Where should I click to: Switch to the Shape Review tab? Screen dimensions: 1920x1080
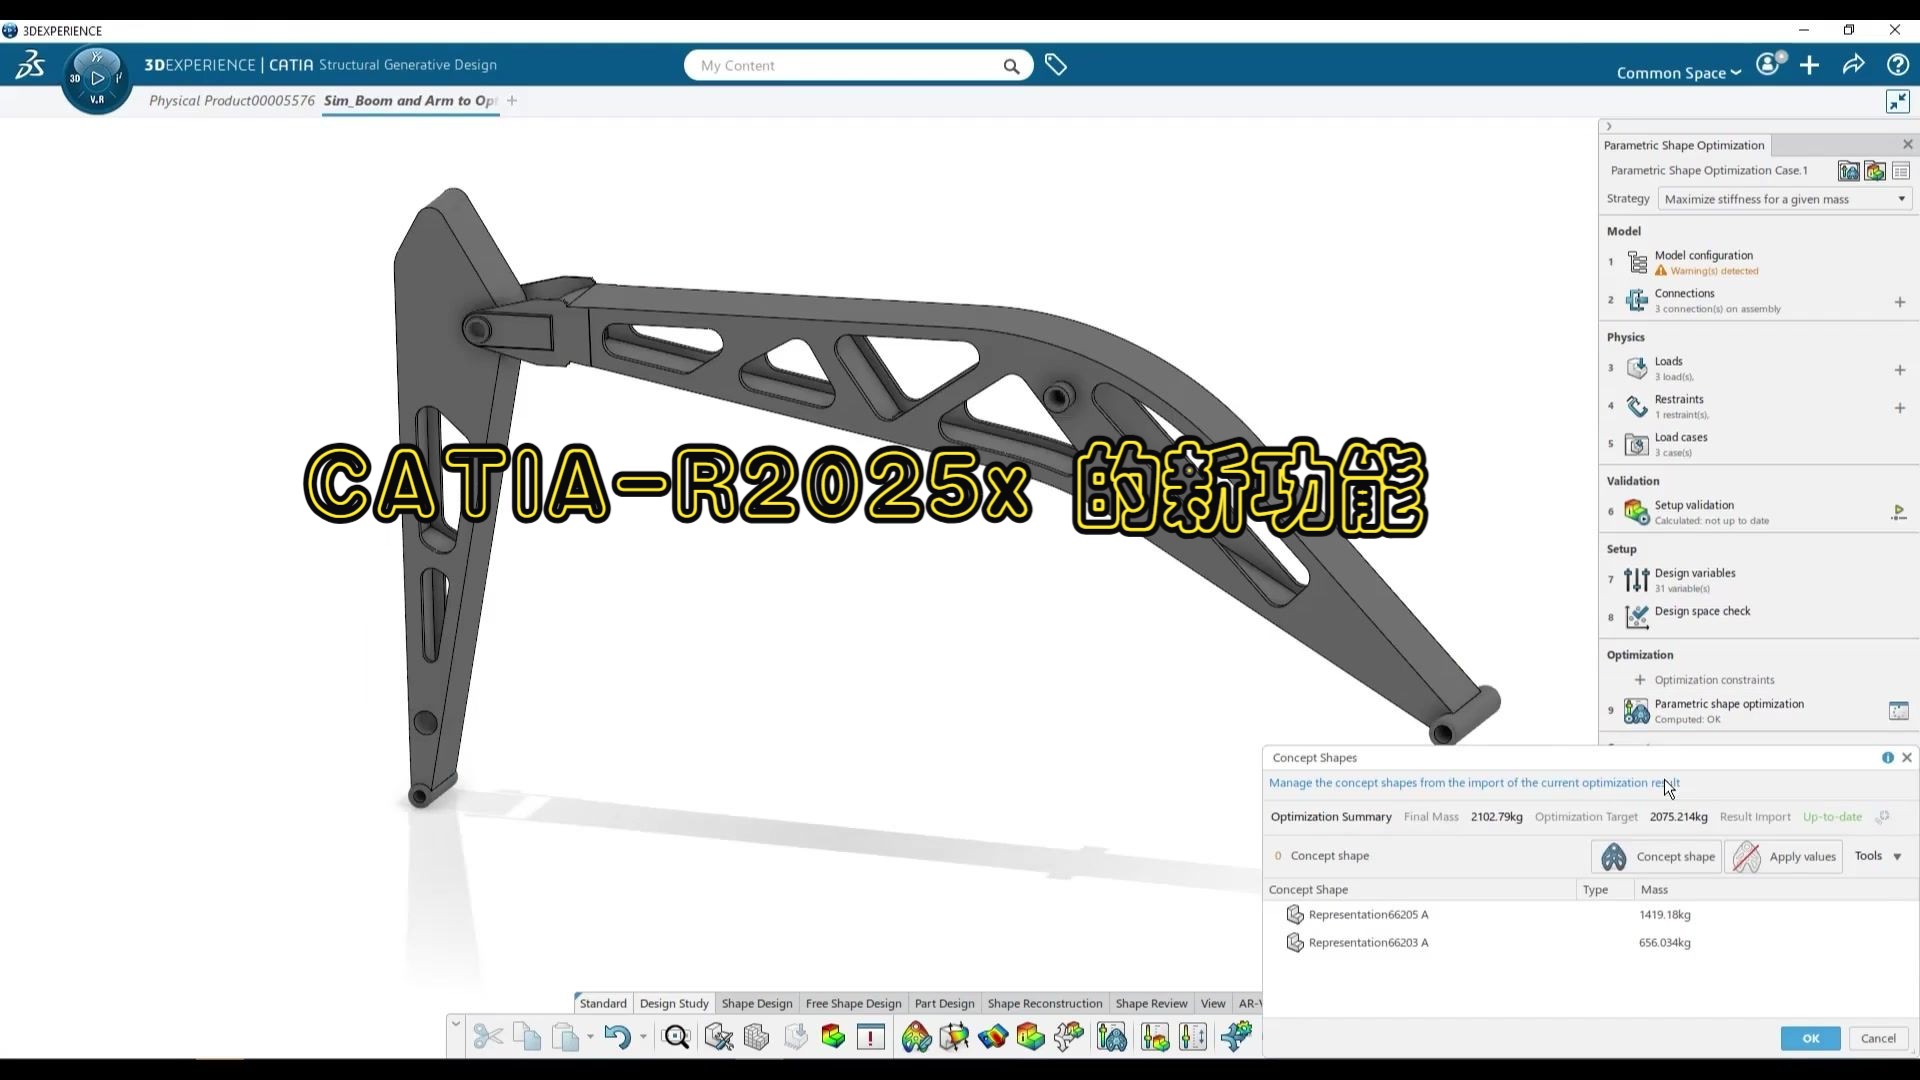pos(1151,1003)
